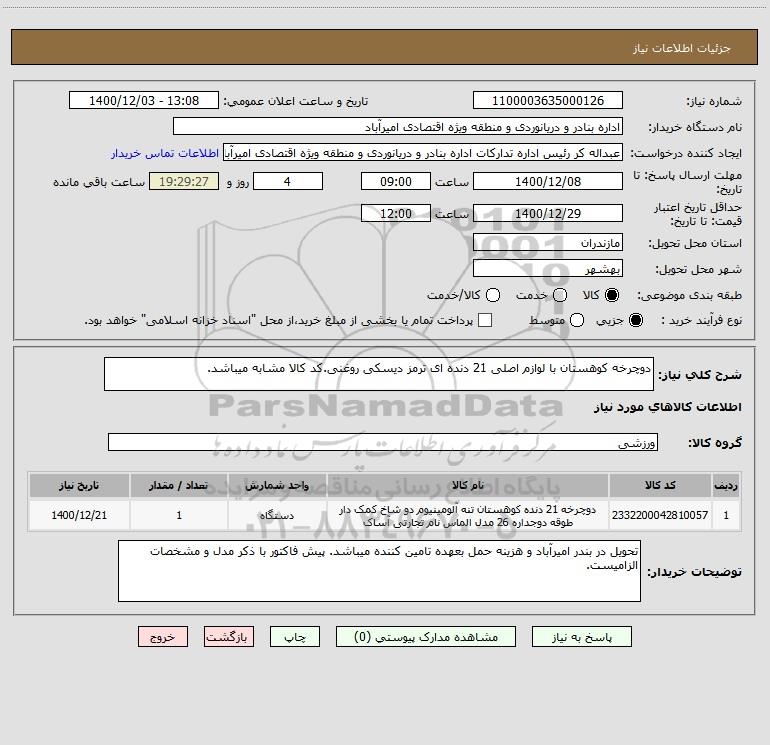Click the شرح کلی نیاز description box

coord(379,374)
